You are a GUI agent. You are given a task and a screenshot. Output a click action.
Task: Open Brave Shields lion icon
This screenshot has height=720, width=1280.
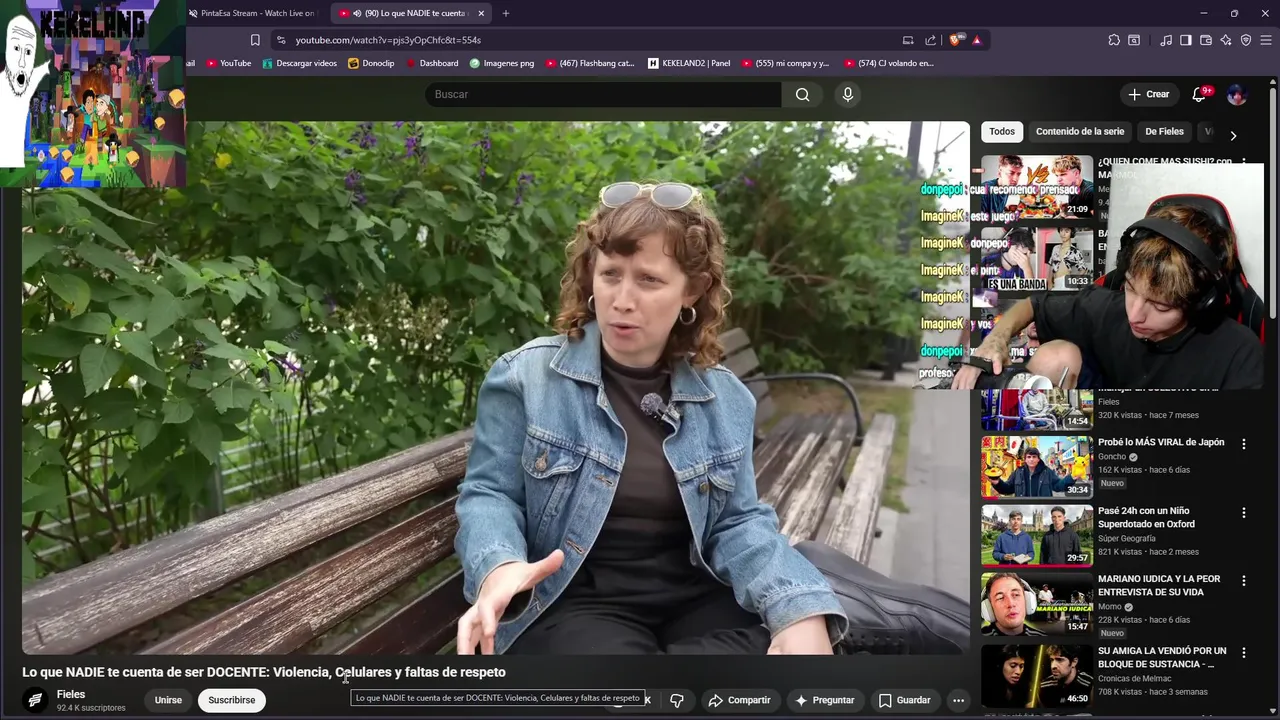tap(957, 40)
